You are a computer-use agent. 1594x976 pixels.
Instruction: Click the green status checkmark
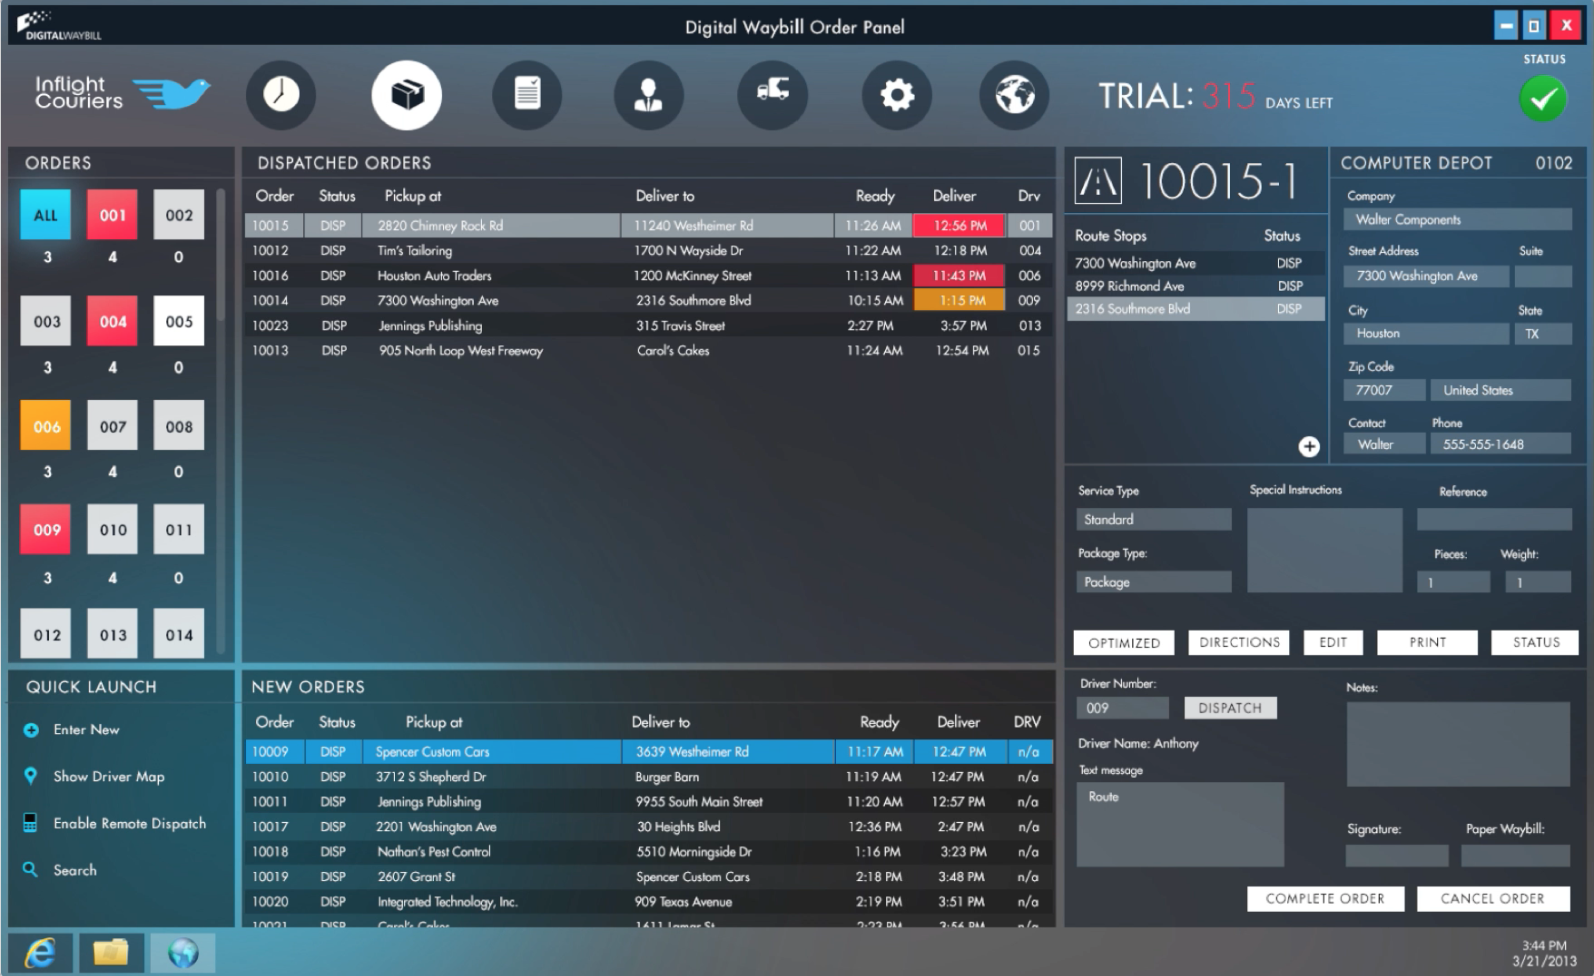pos(1543,99)
